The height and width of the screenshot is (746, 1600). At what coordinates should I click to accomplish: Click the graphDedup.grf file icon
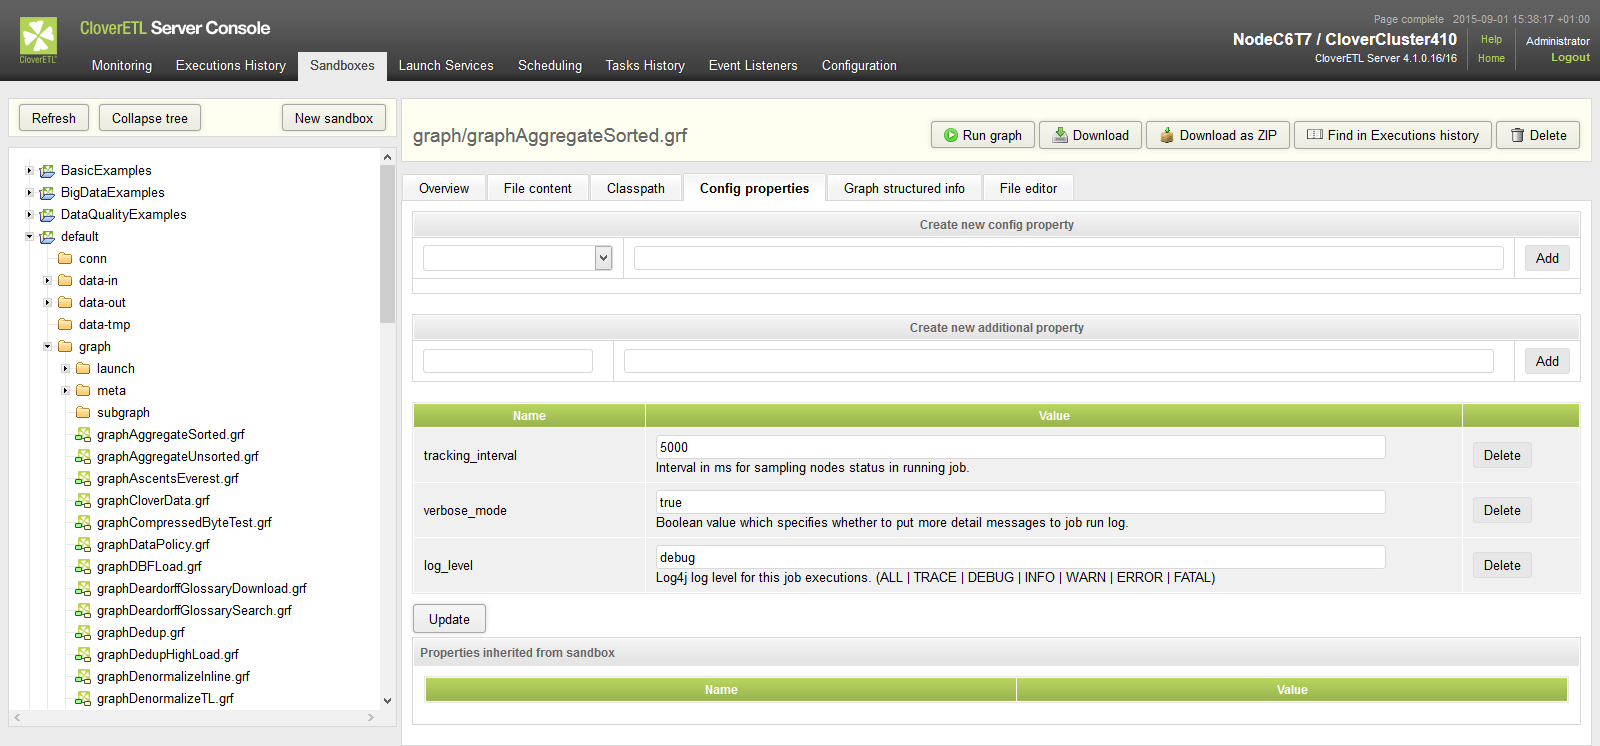pyautogui.click(x=83, y=633)
